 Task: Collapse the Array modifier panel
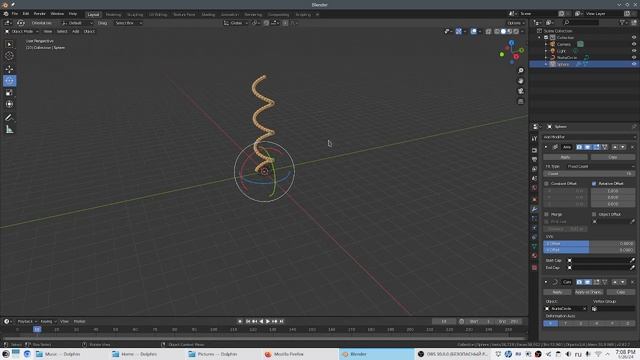(546, 147)
